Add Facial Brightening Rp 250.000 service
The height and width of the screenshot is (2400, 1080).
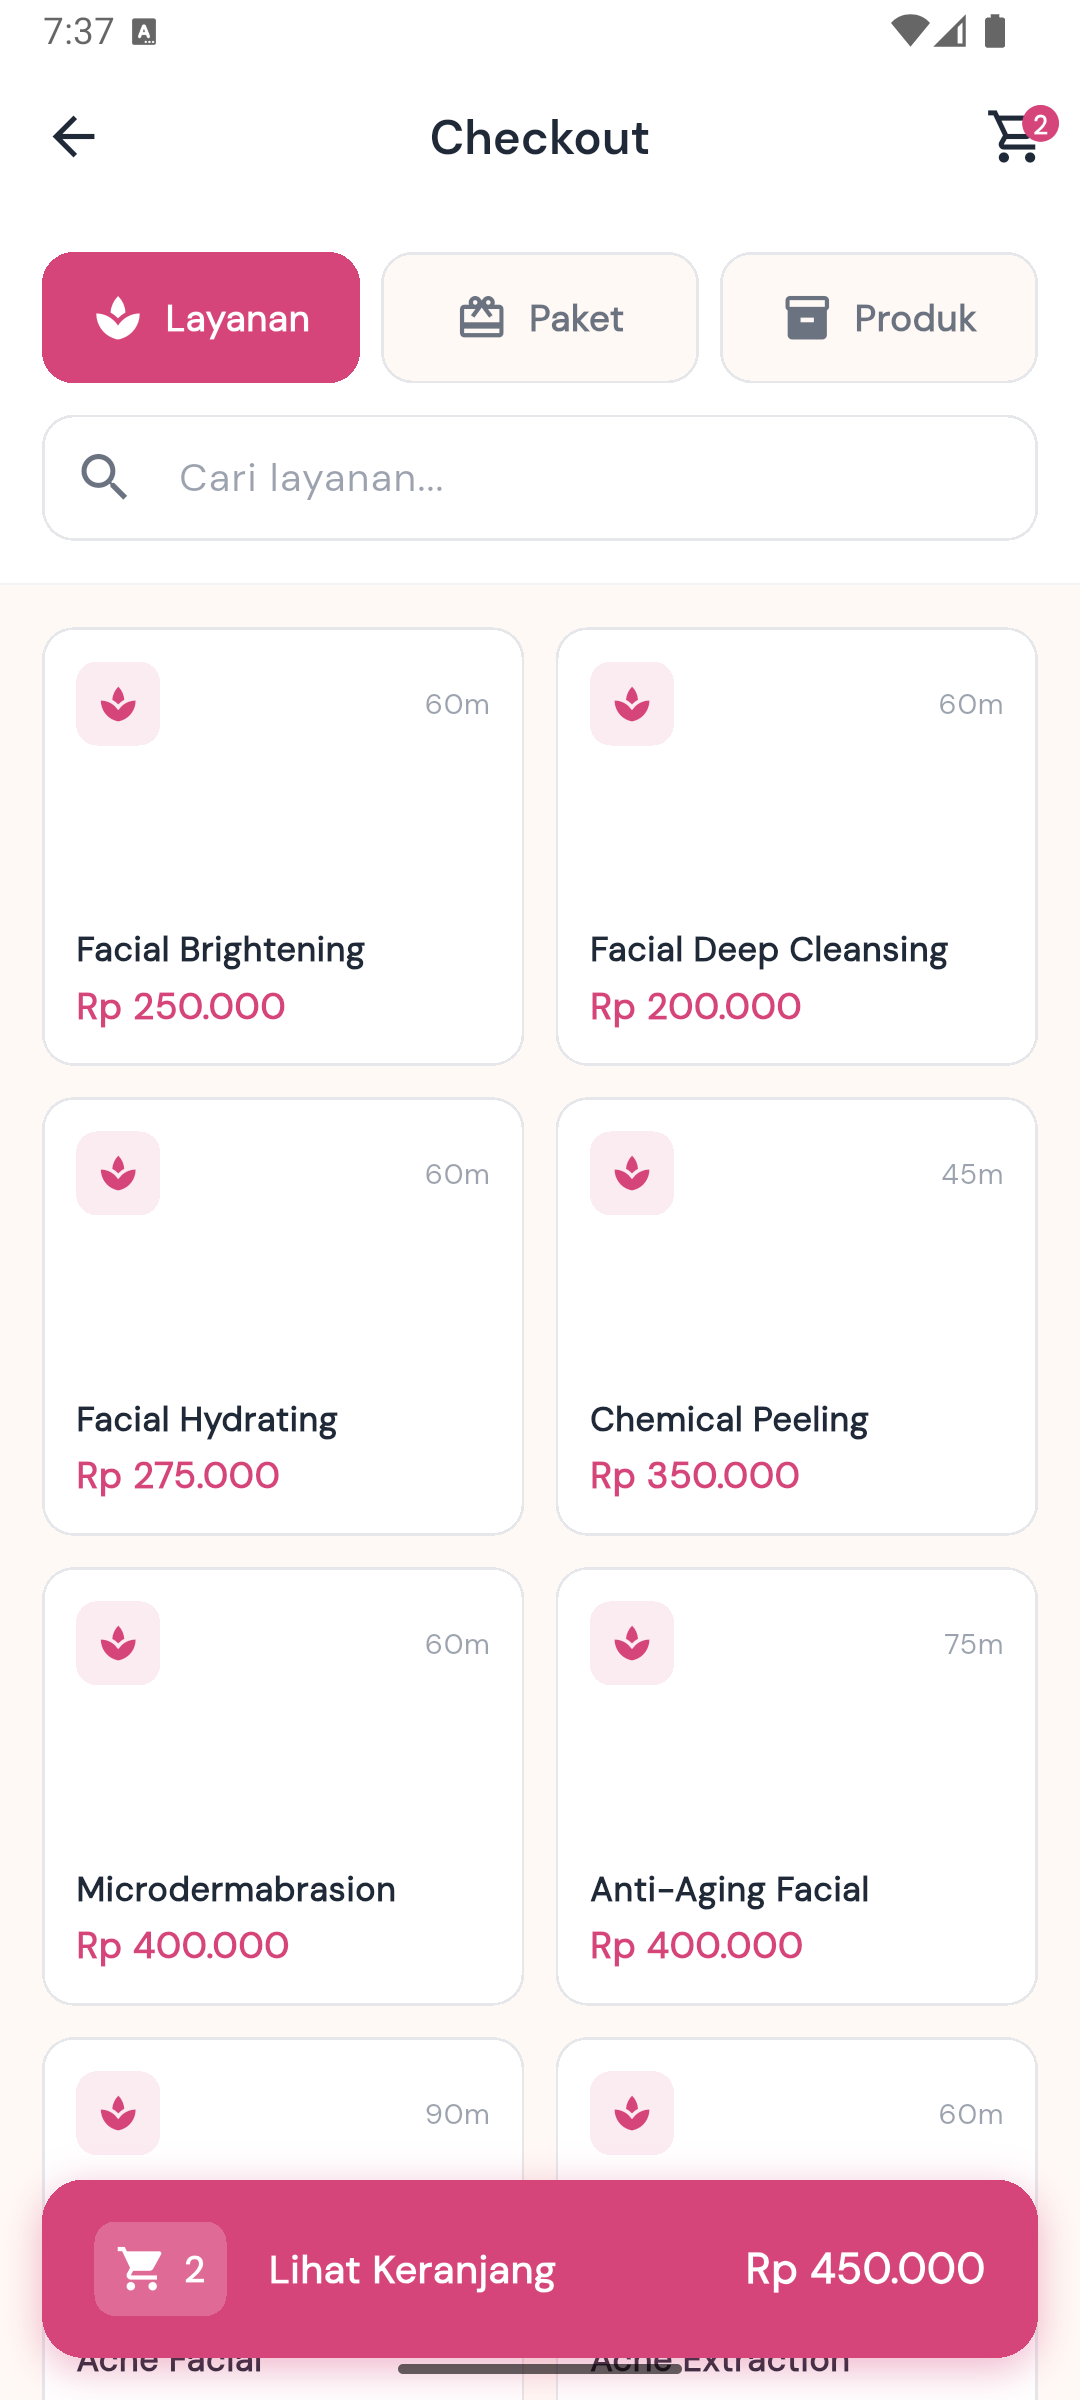point(283,846)
